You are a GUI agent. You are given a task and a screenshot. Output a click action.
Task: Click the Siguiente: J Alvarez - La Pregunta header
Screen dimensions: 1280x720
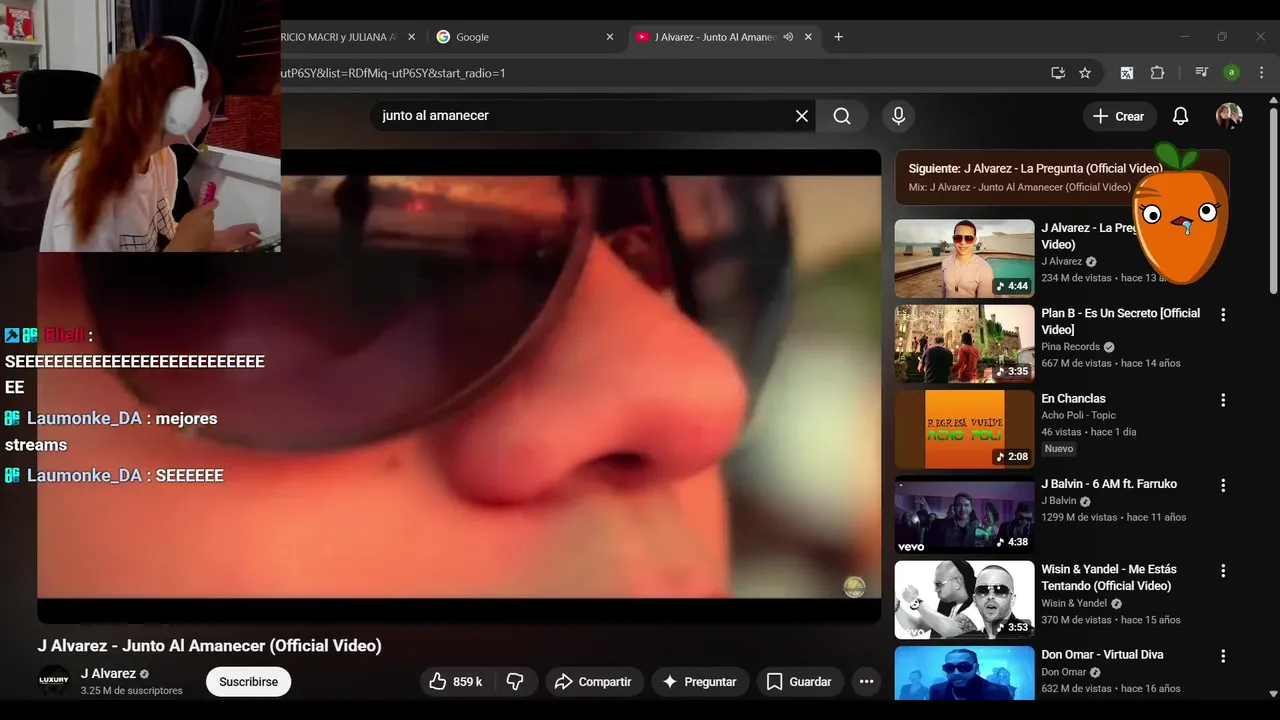click(x=1035, y=168)
